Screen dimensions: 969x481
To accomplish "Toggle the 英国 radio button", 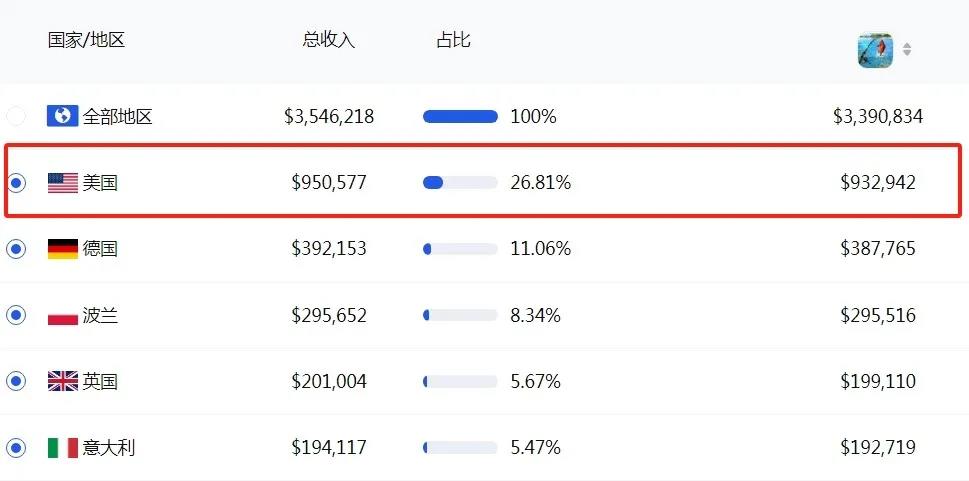I will point(15,381).
